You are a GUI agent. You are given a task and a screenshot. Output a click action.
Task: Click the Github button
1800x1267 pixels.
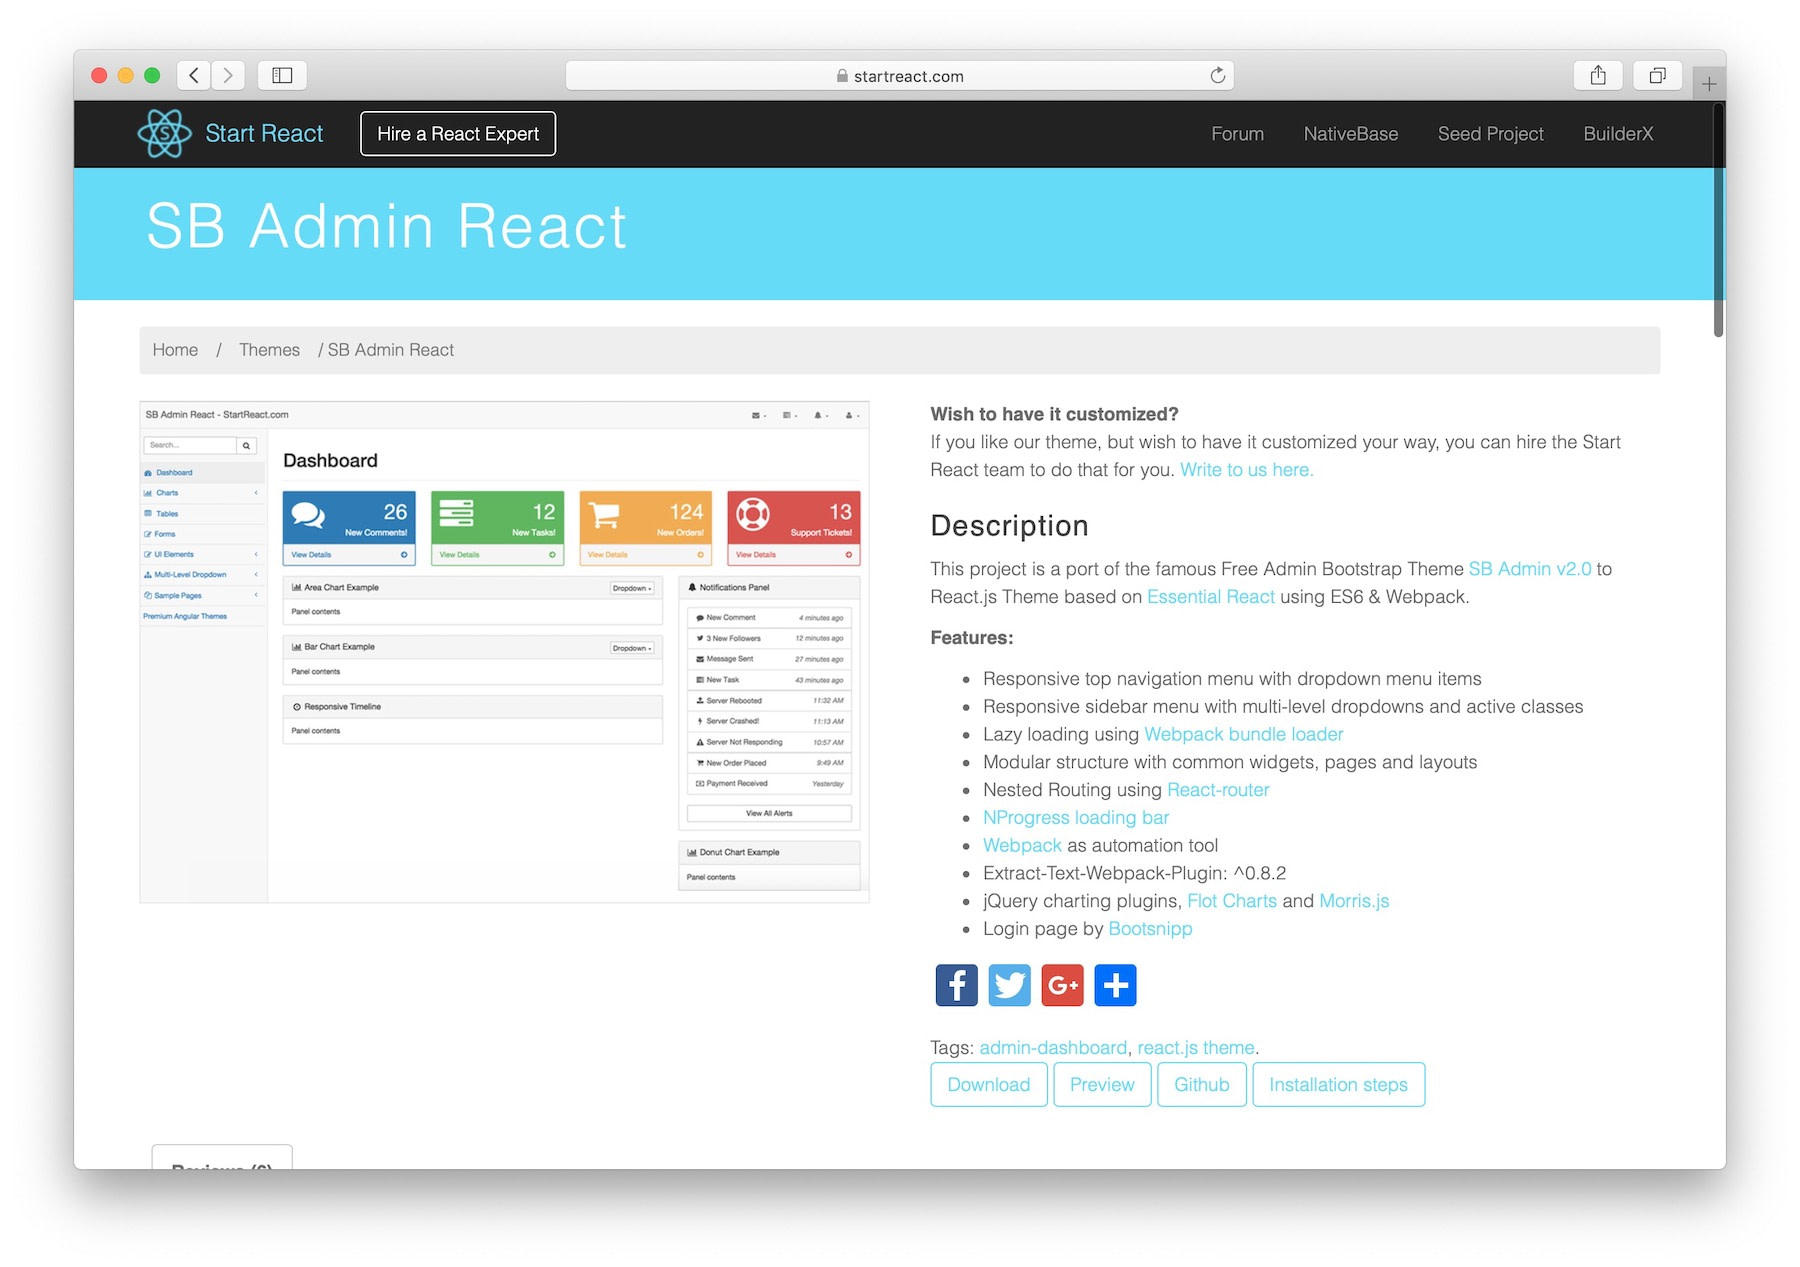(1201, 1085)
